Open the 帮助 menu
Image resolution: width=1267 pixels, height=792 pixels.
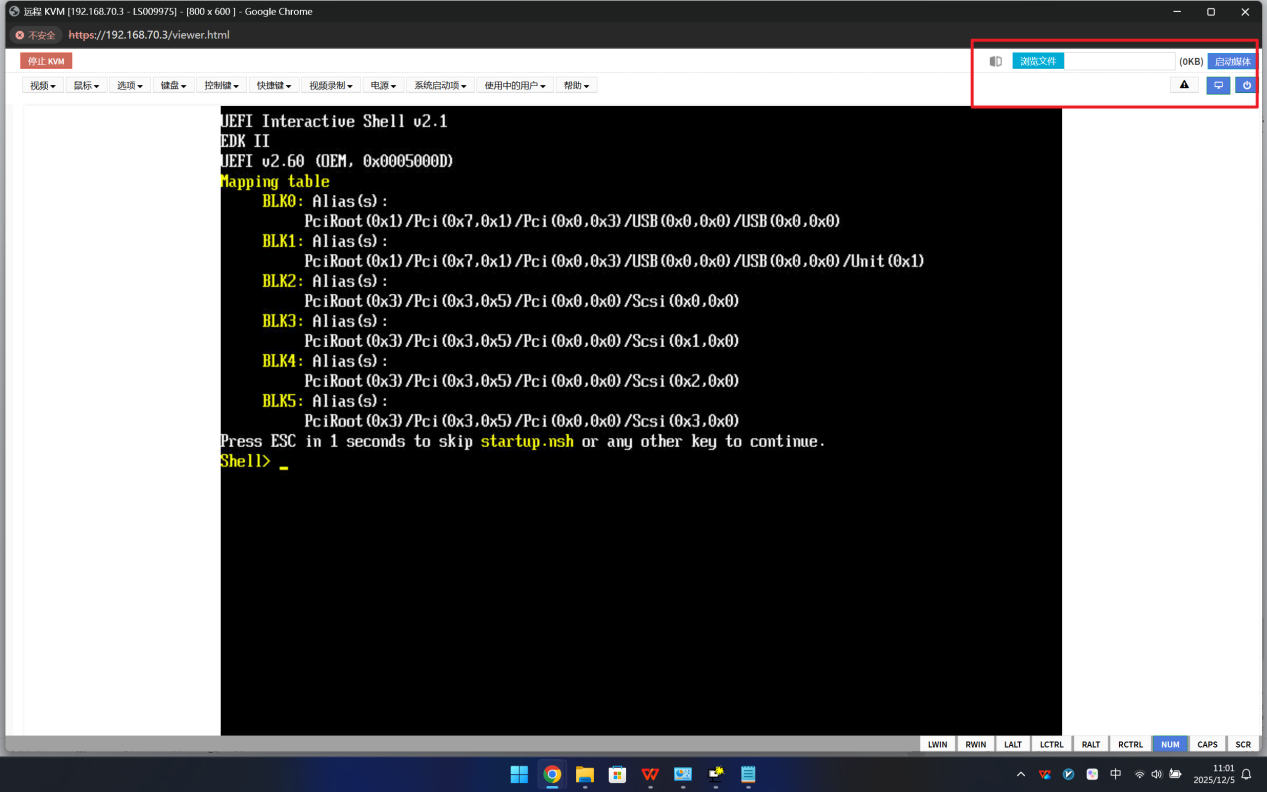tap(576, 86)
